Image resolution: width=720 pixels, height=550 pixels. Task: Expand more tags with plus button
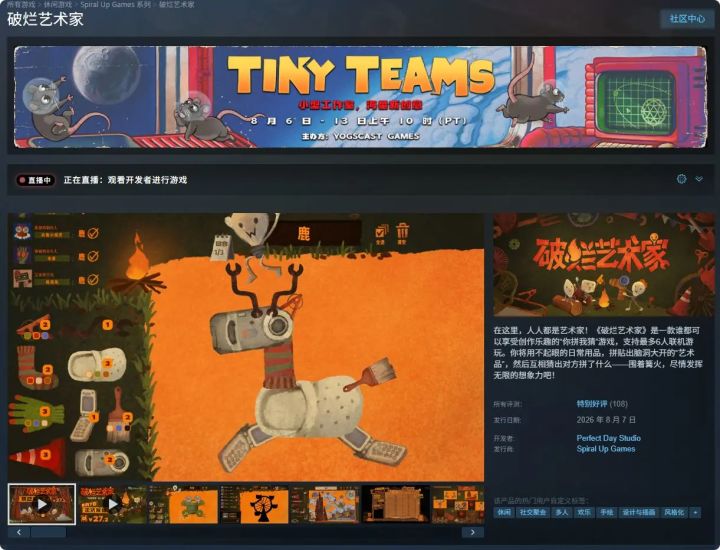click(x=696, y=512)
